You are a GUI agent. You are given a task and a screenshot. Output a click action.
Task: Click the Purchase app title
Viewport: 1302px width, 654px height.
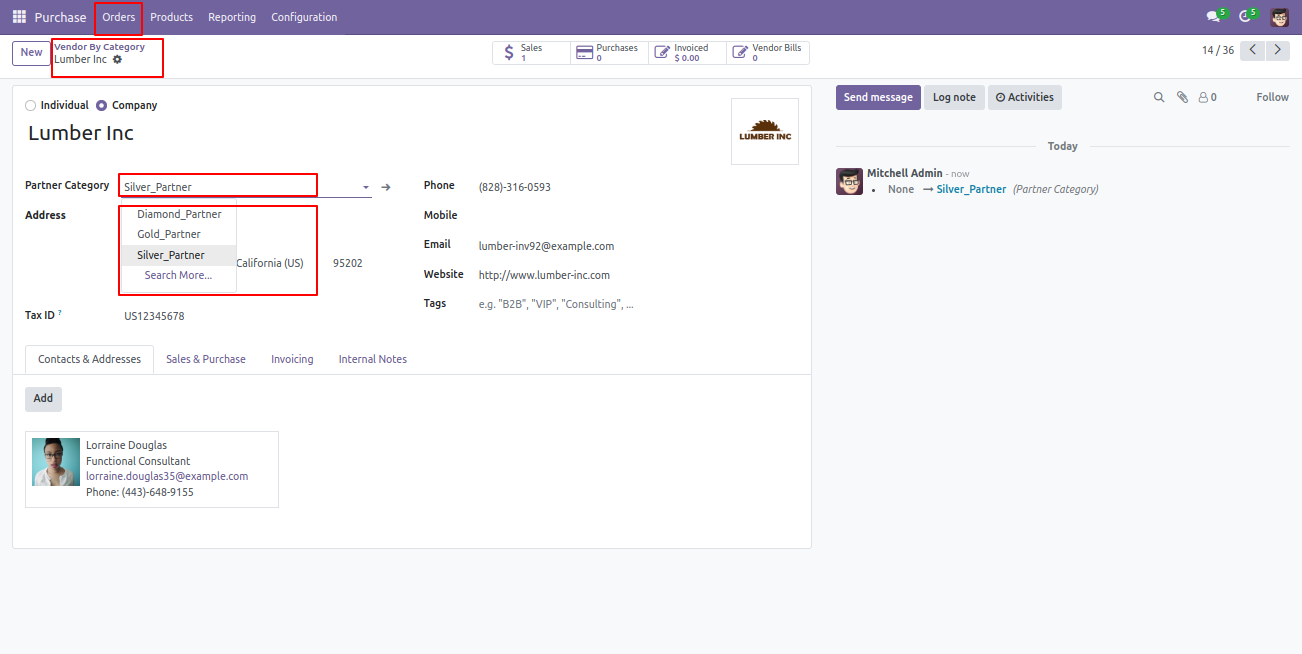click(60, 17)
